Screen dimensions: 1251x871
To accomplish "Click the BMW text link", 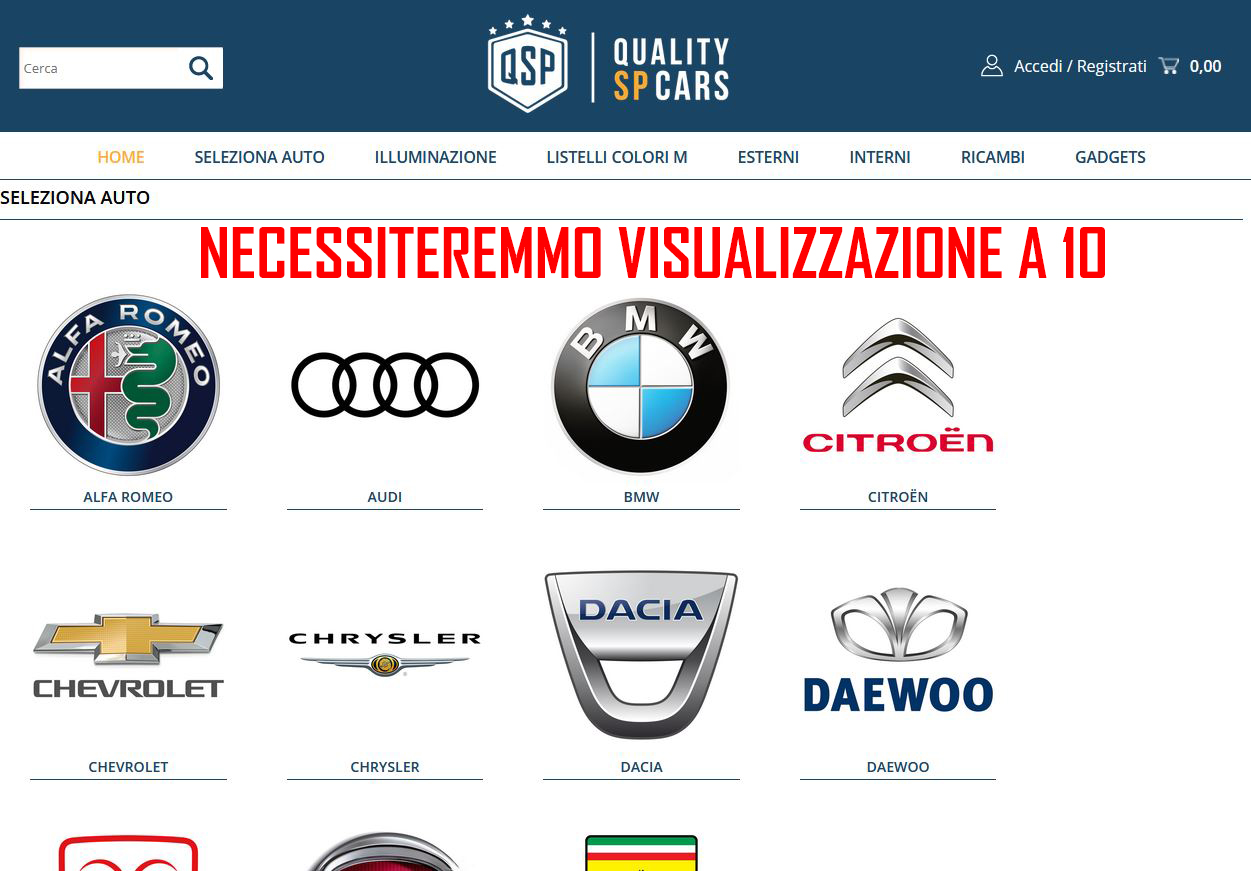I will point(641,497).
